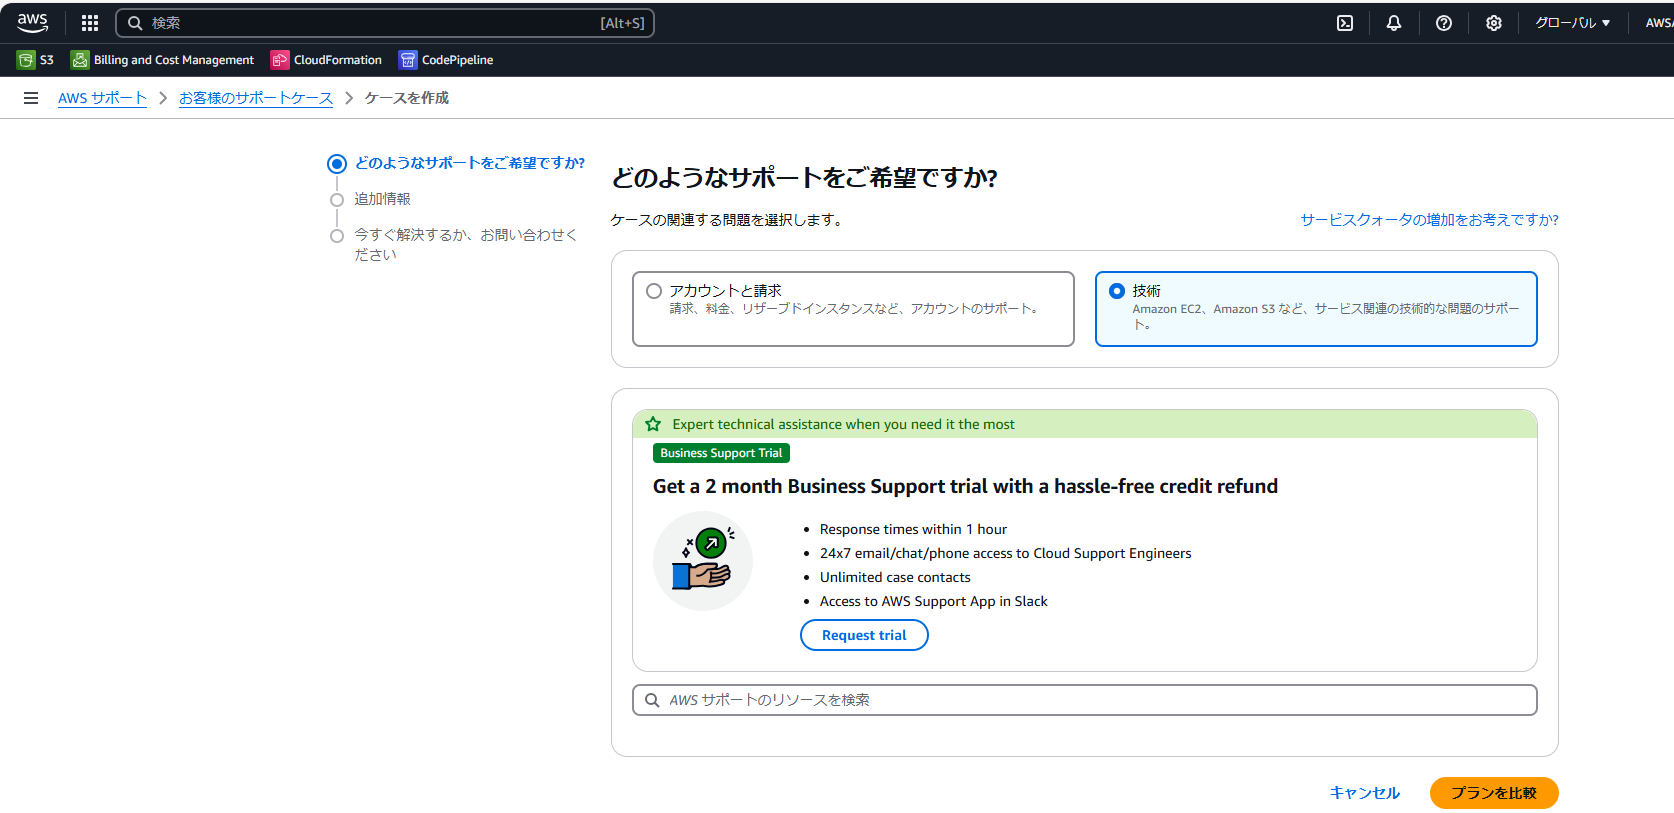
Task: Click the プランを比較 button
Action: click(x=1494, y=793)
